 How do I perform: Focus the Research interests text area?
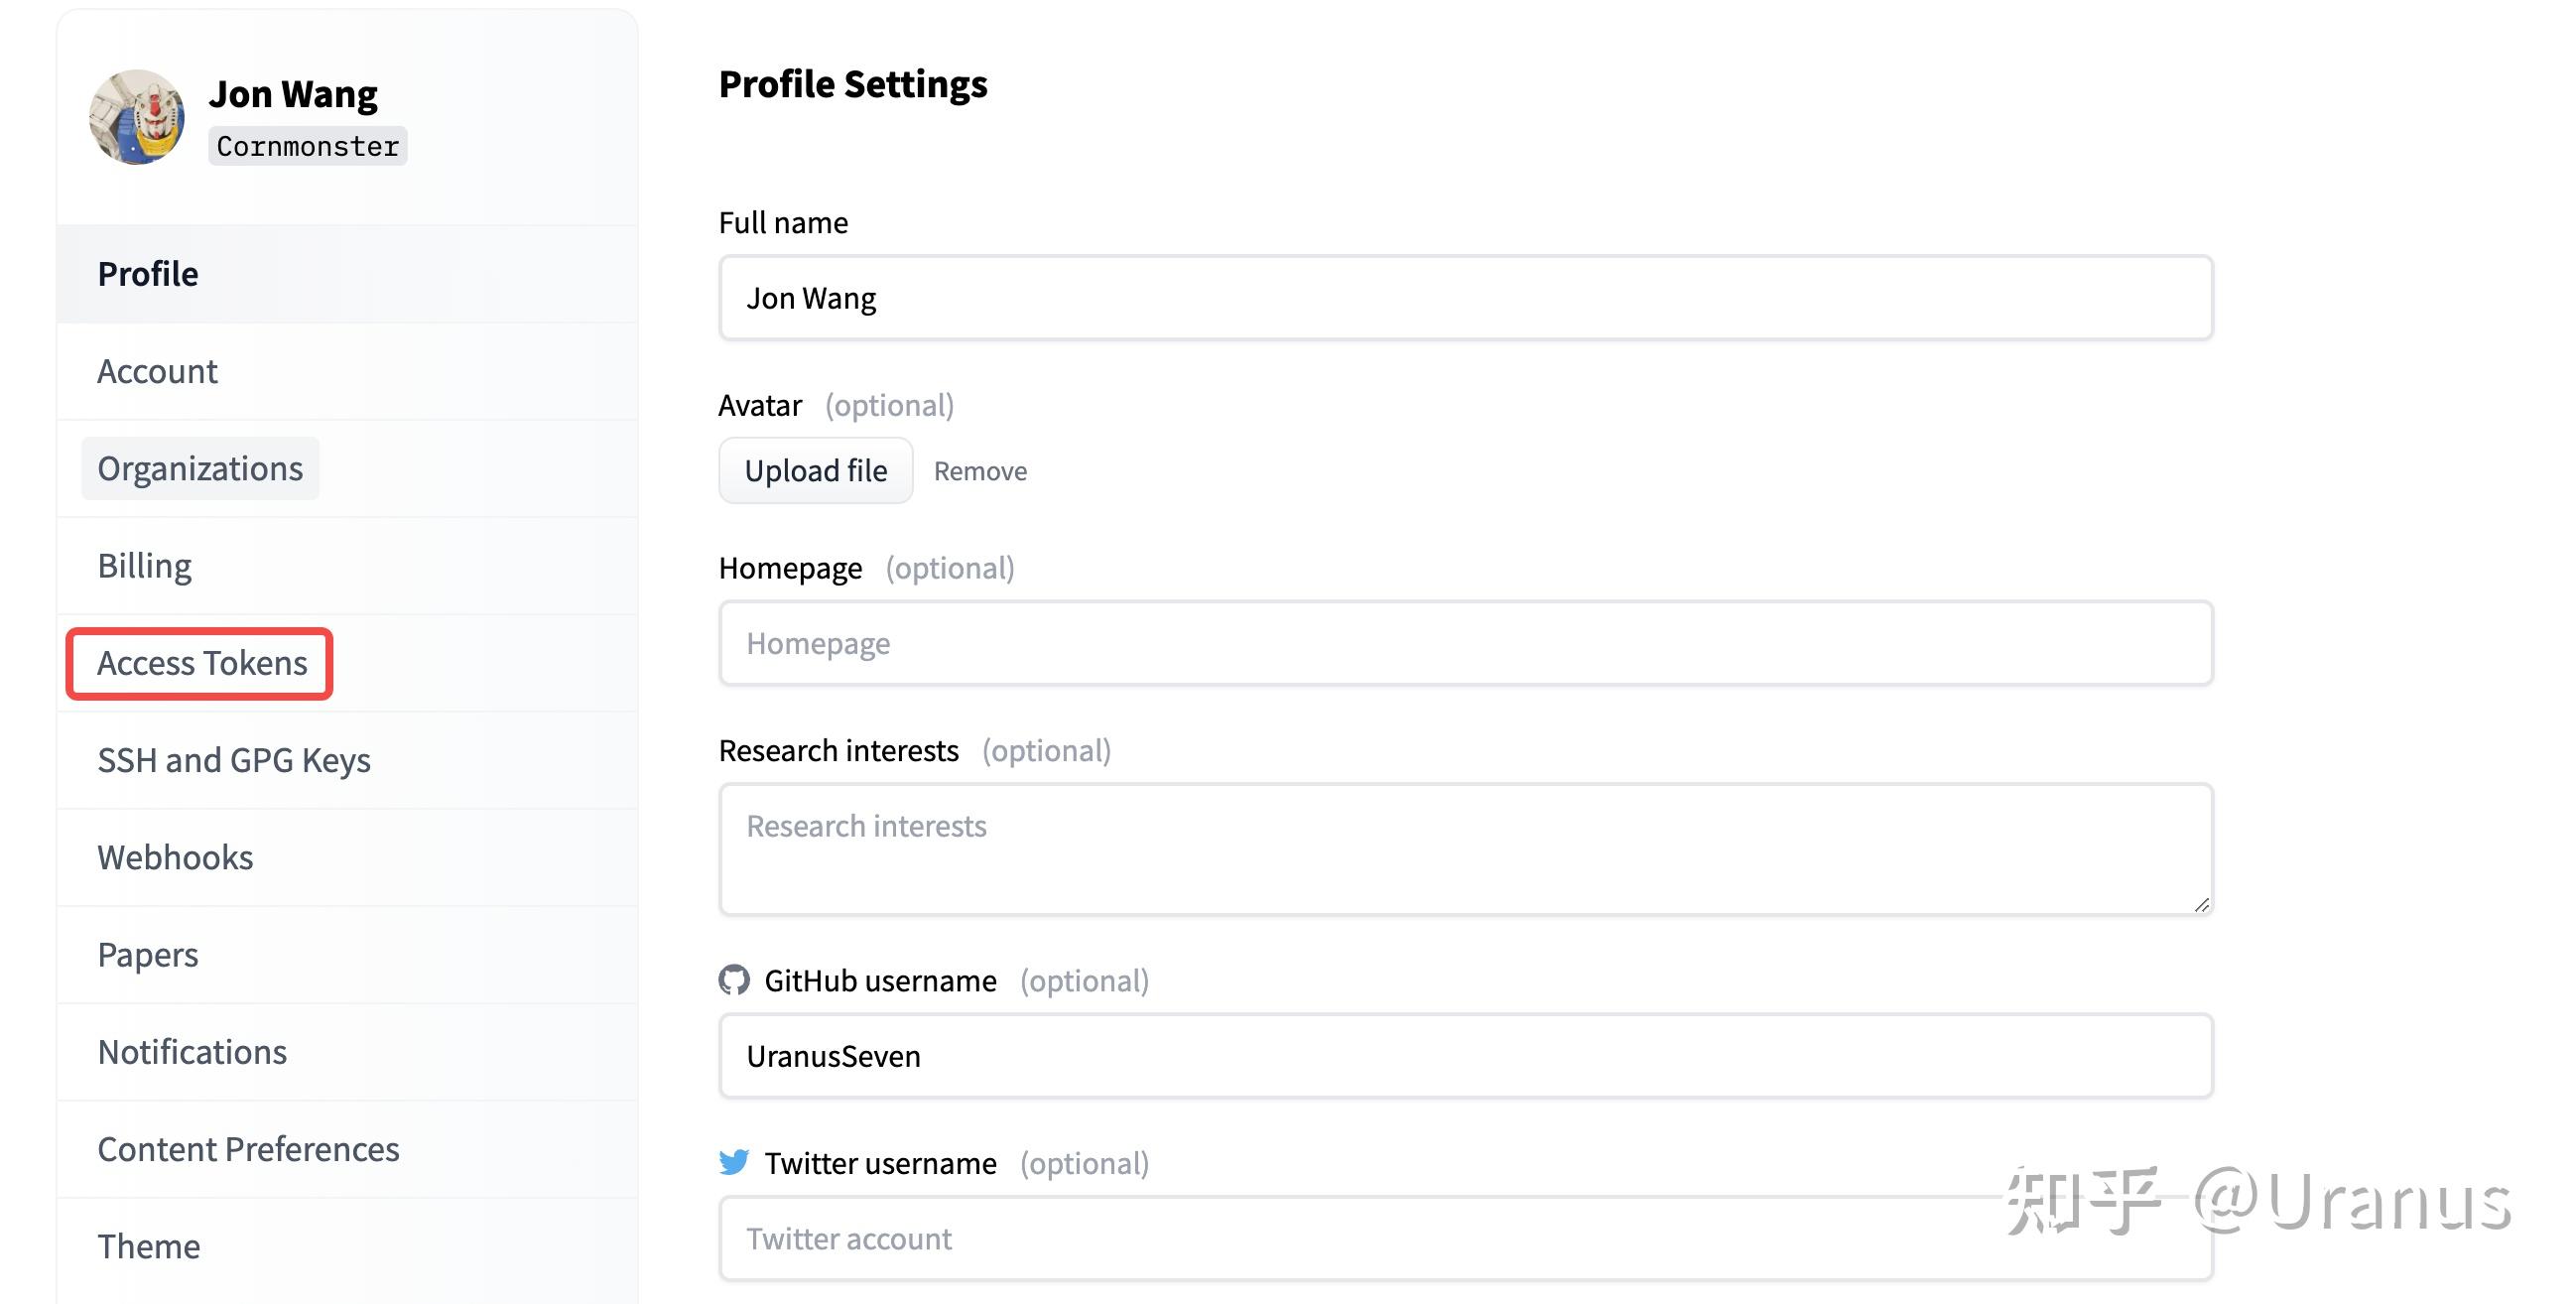tap(1465, 849)
